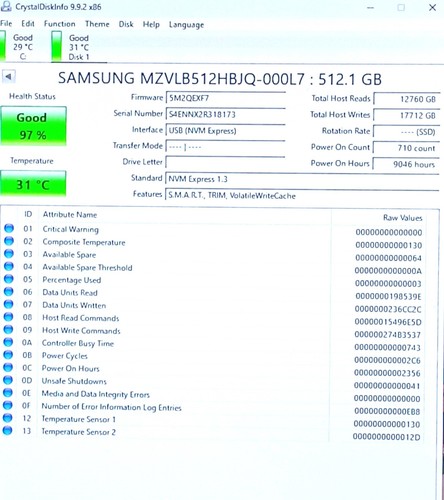The image size is (444, 500).
Task: Click the Attribute Name column header
Action: (70, 215)
